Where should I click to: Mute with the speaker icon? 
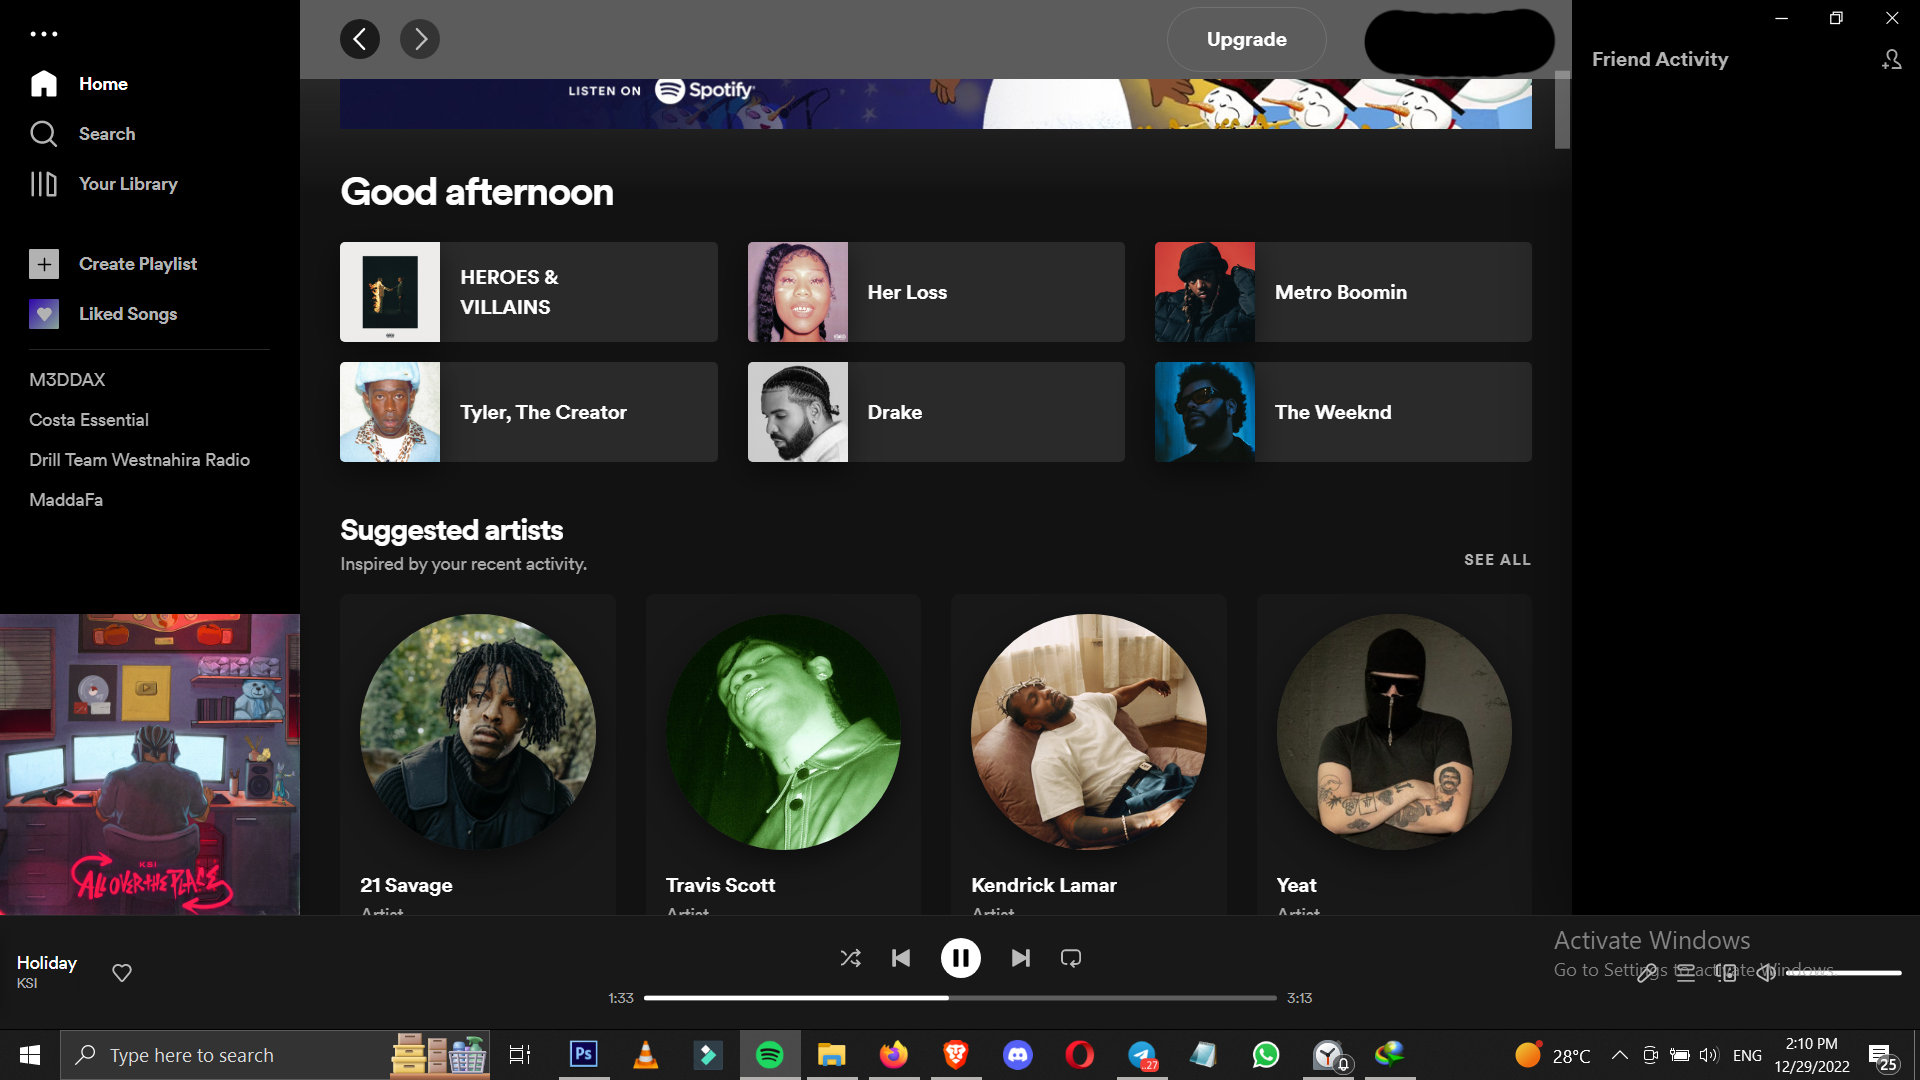pyautogui.click(x=1766, y=973)
